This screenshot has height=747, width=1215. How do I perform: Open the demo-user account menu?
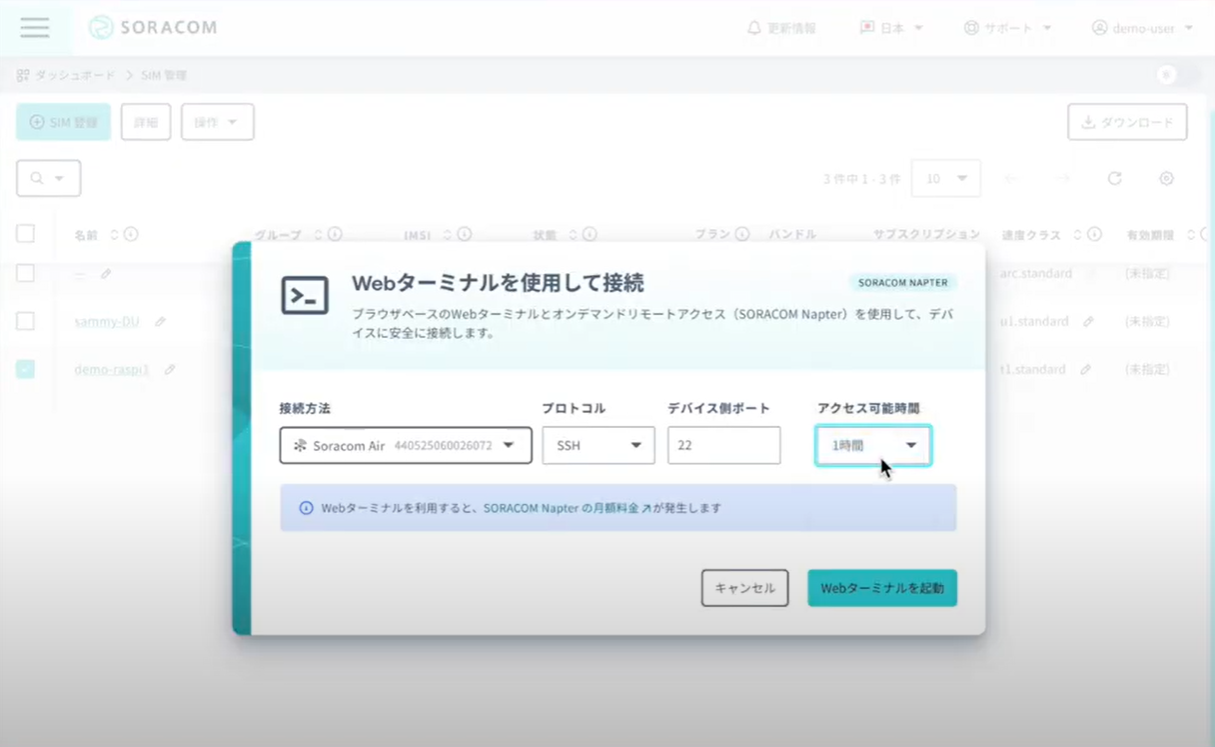point(1140,28)
